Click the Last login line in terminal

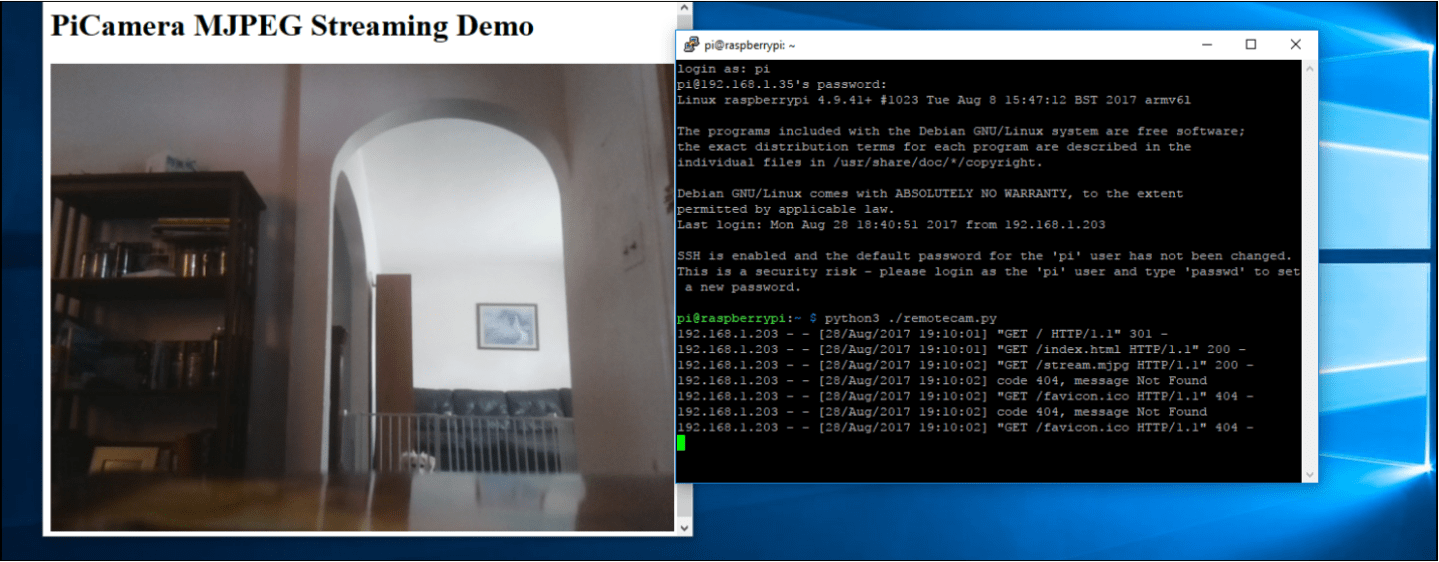tap(890, 225)
